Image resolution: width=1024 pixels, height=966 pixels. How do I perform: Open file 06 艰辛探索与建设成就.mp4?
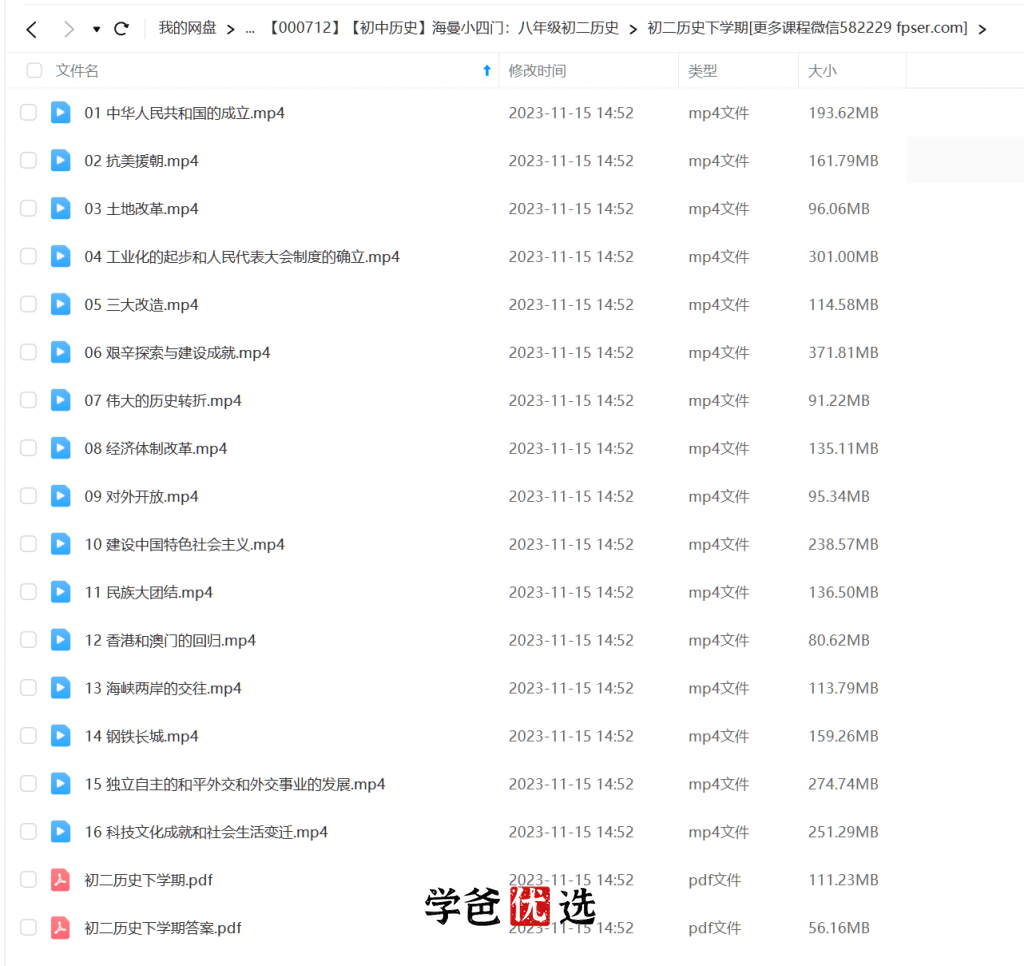click(x=177, y=353)
